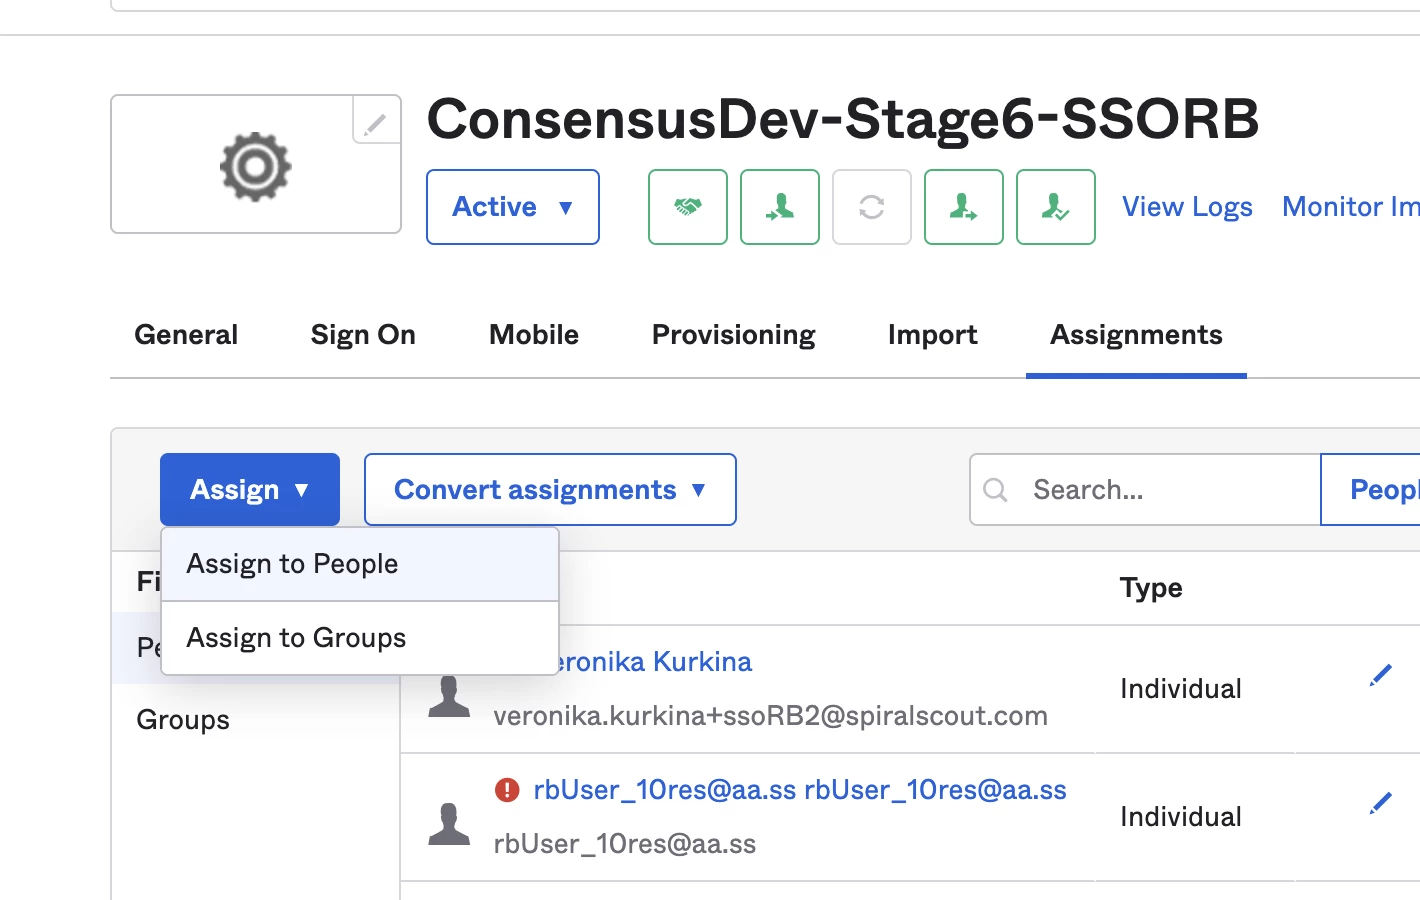Select Groups filter in sidebar
The image size is (1420, 900).
[183, 720]
